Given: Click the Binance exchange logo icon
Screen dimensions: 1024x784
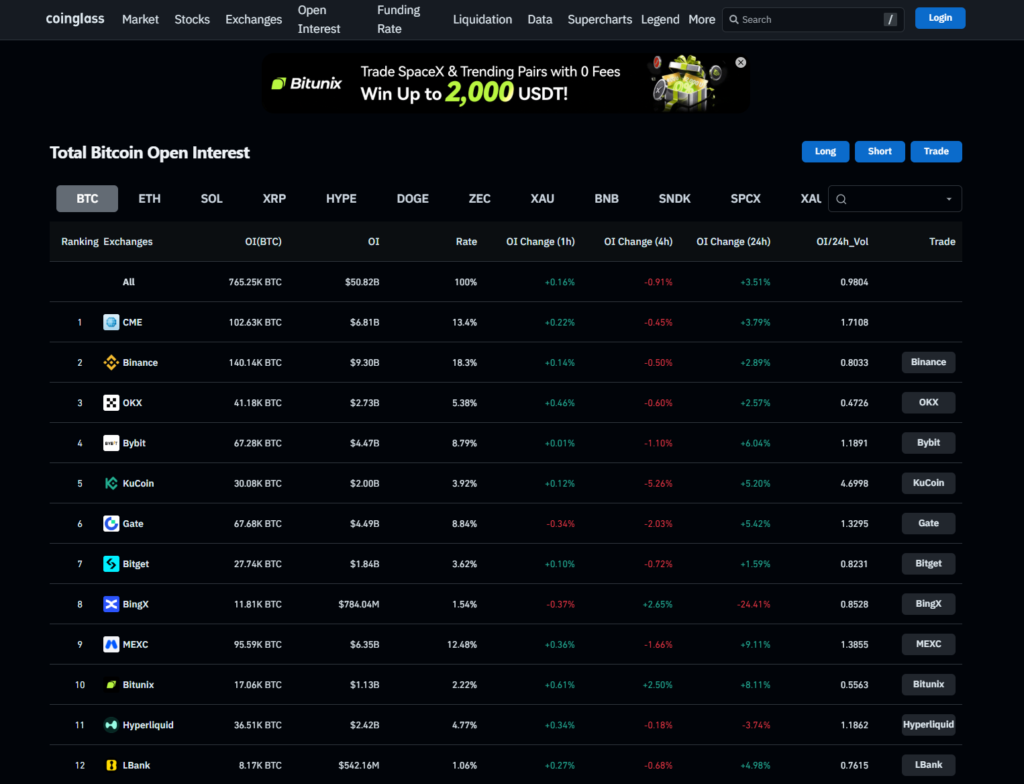Looking at the screenshot, I should [x=111, y=363].
